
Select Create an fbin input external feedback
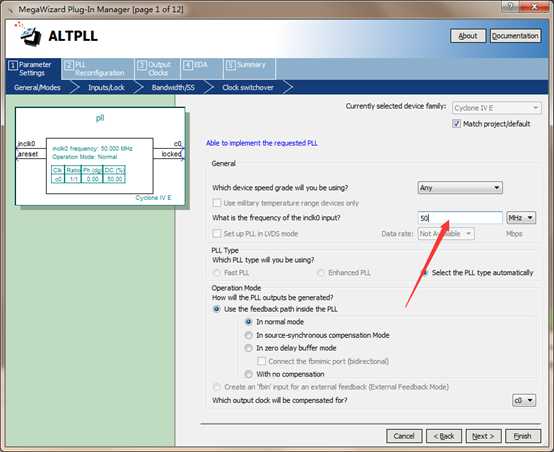coord(217,387)
